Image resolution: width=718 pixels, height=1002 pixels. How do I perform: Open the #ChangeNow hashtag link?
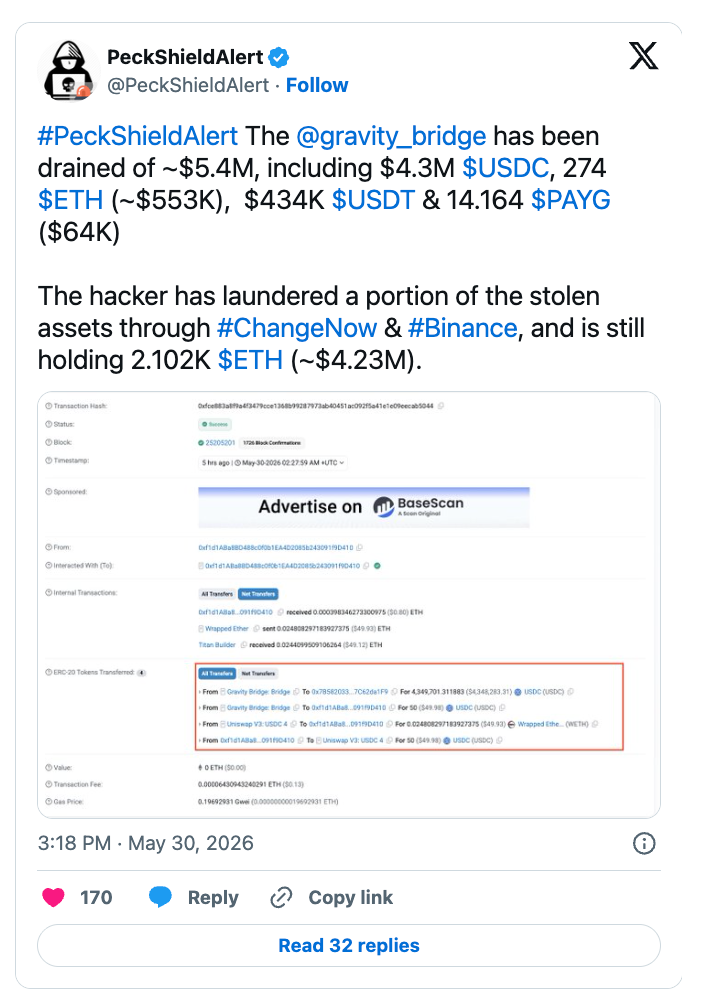click(297, 328)
